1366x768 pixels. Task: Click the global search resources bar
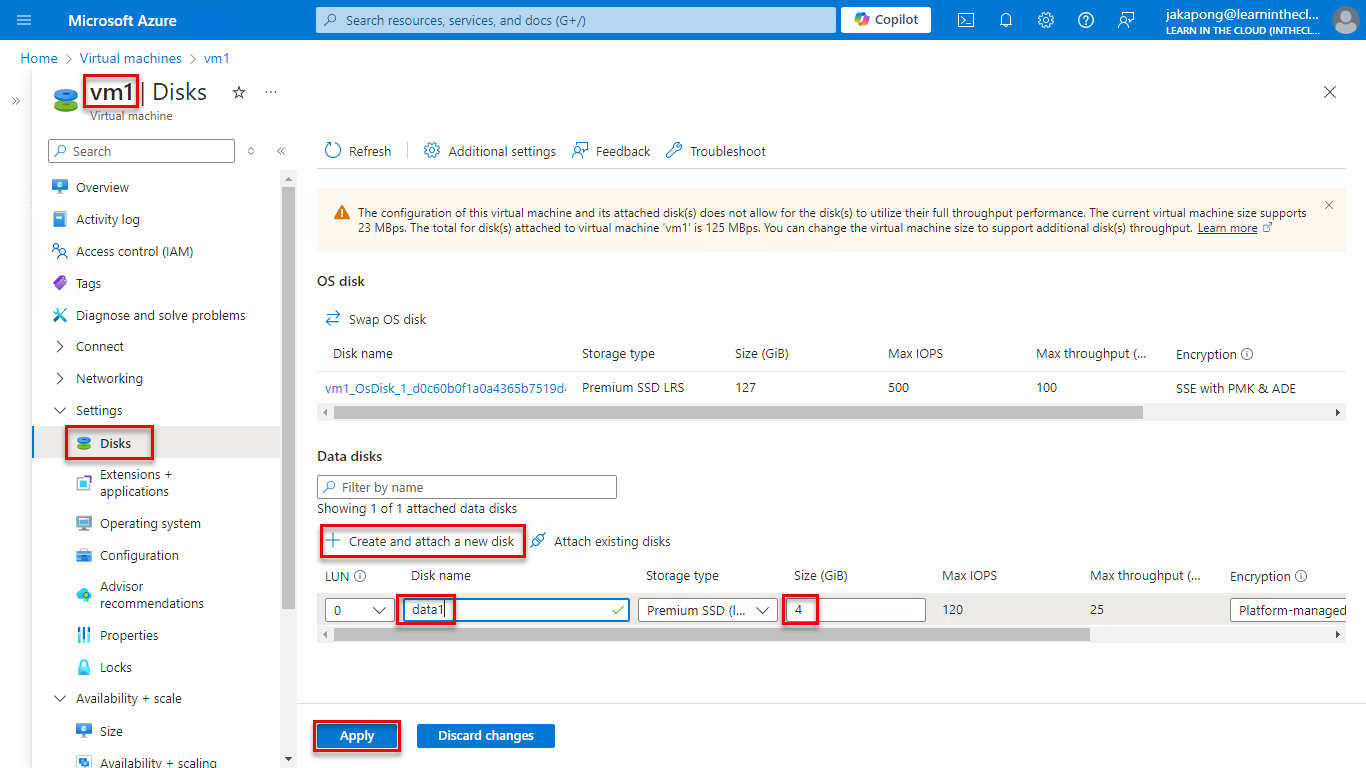[575, 20]
